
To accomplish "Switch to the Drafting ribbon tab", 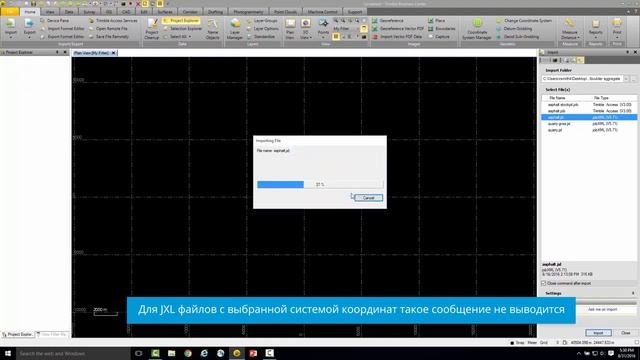I will point(215,12).
